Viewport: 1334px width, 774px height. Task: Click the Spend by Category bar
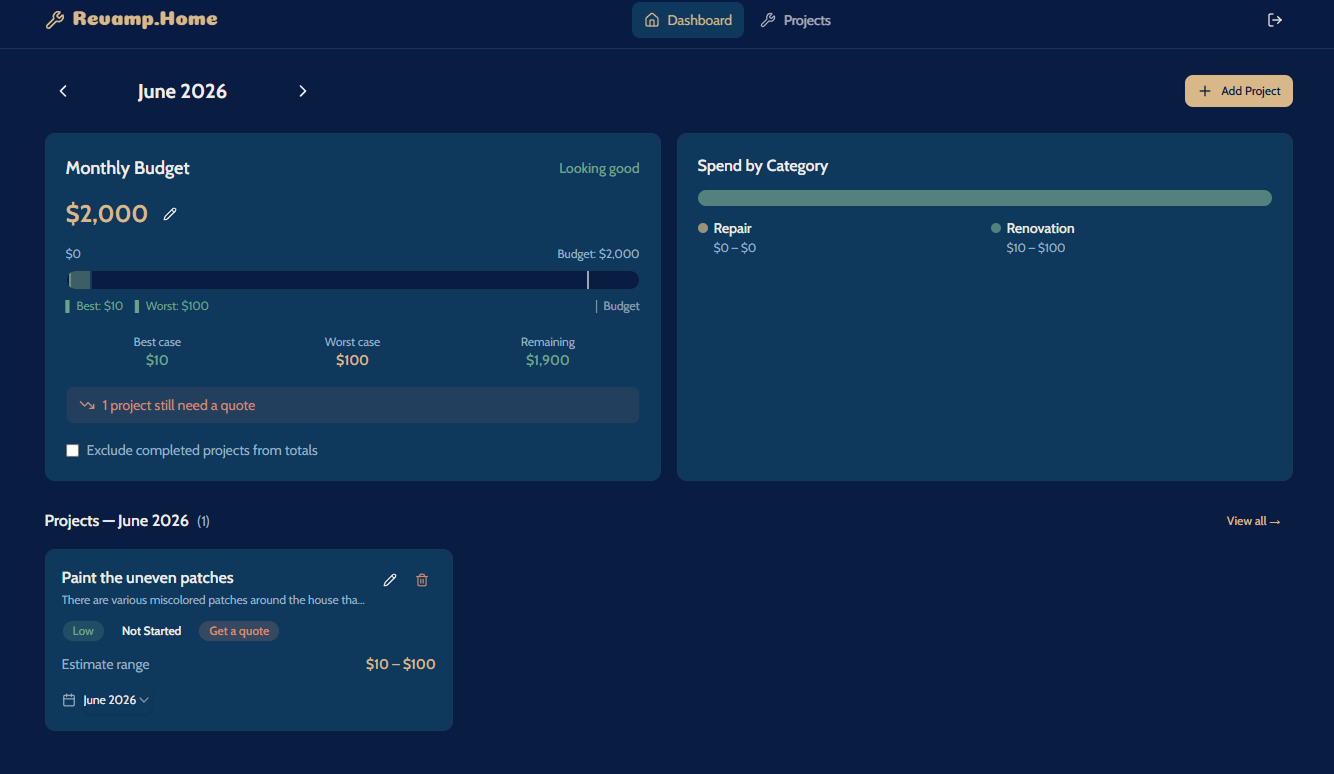tap(985, 198)
